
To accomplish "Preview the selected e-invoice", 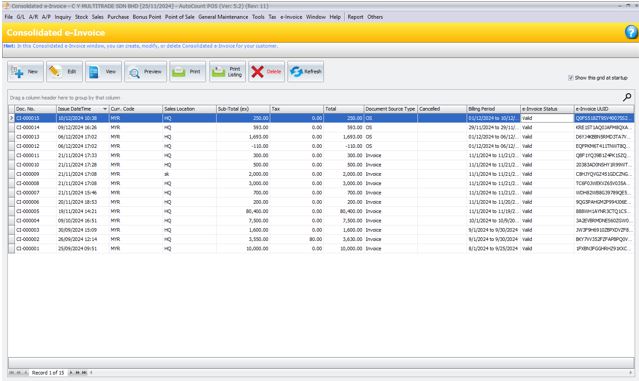I will [145, 72].
